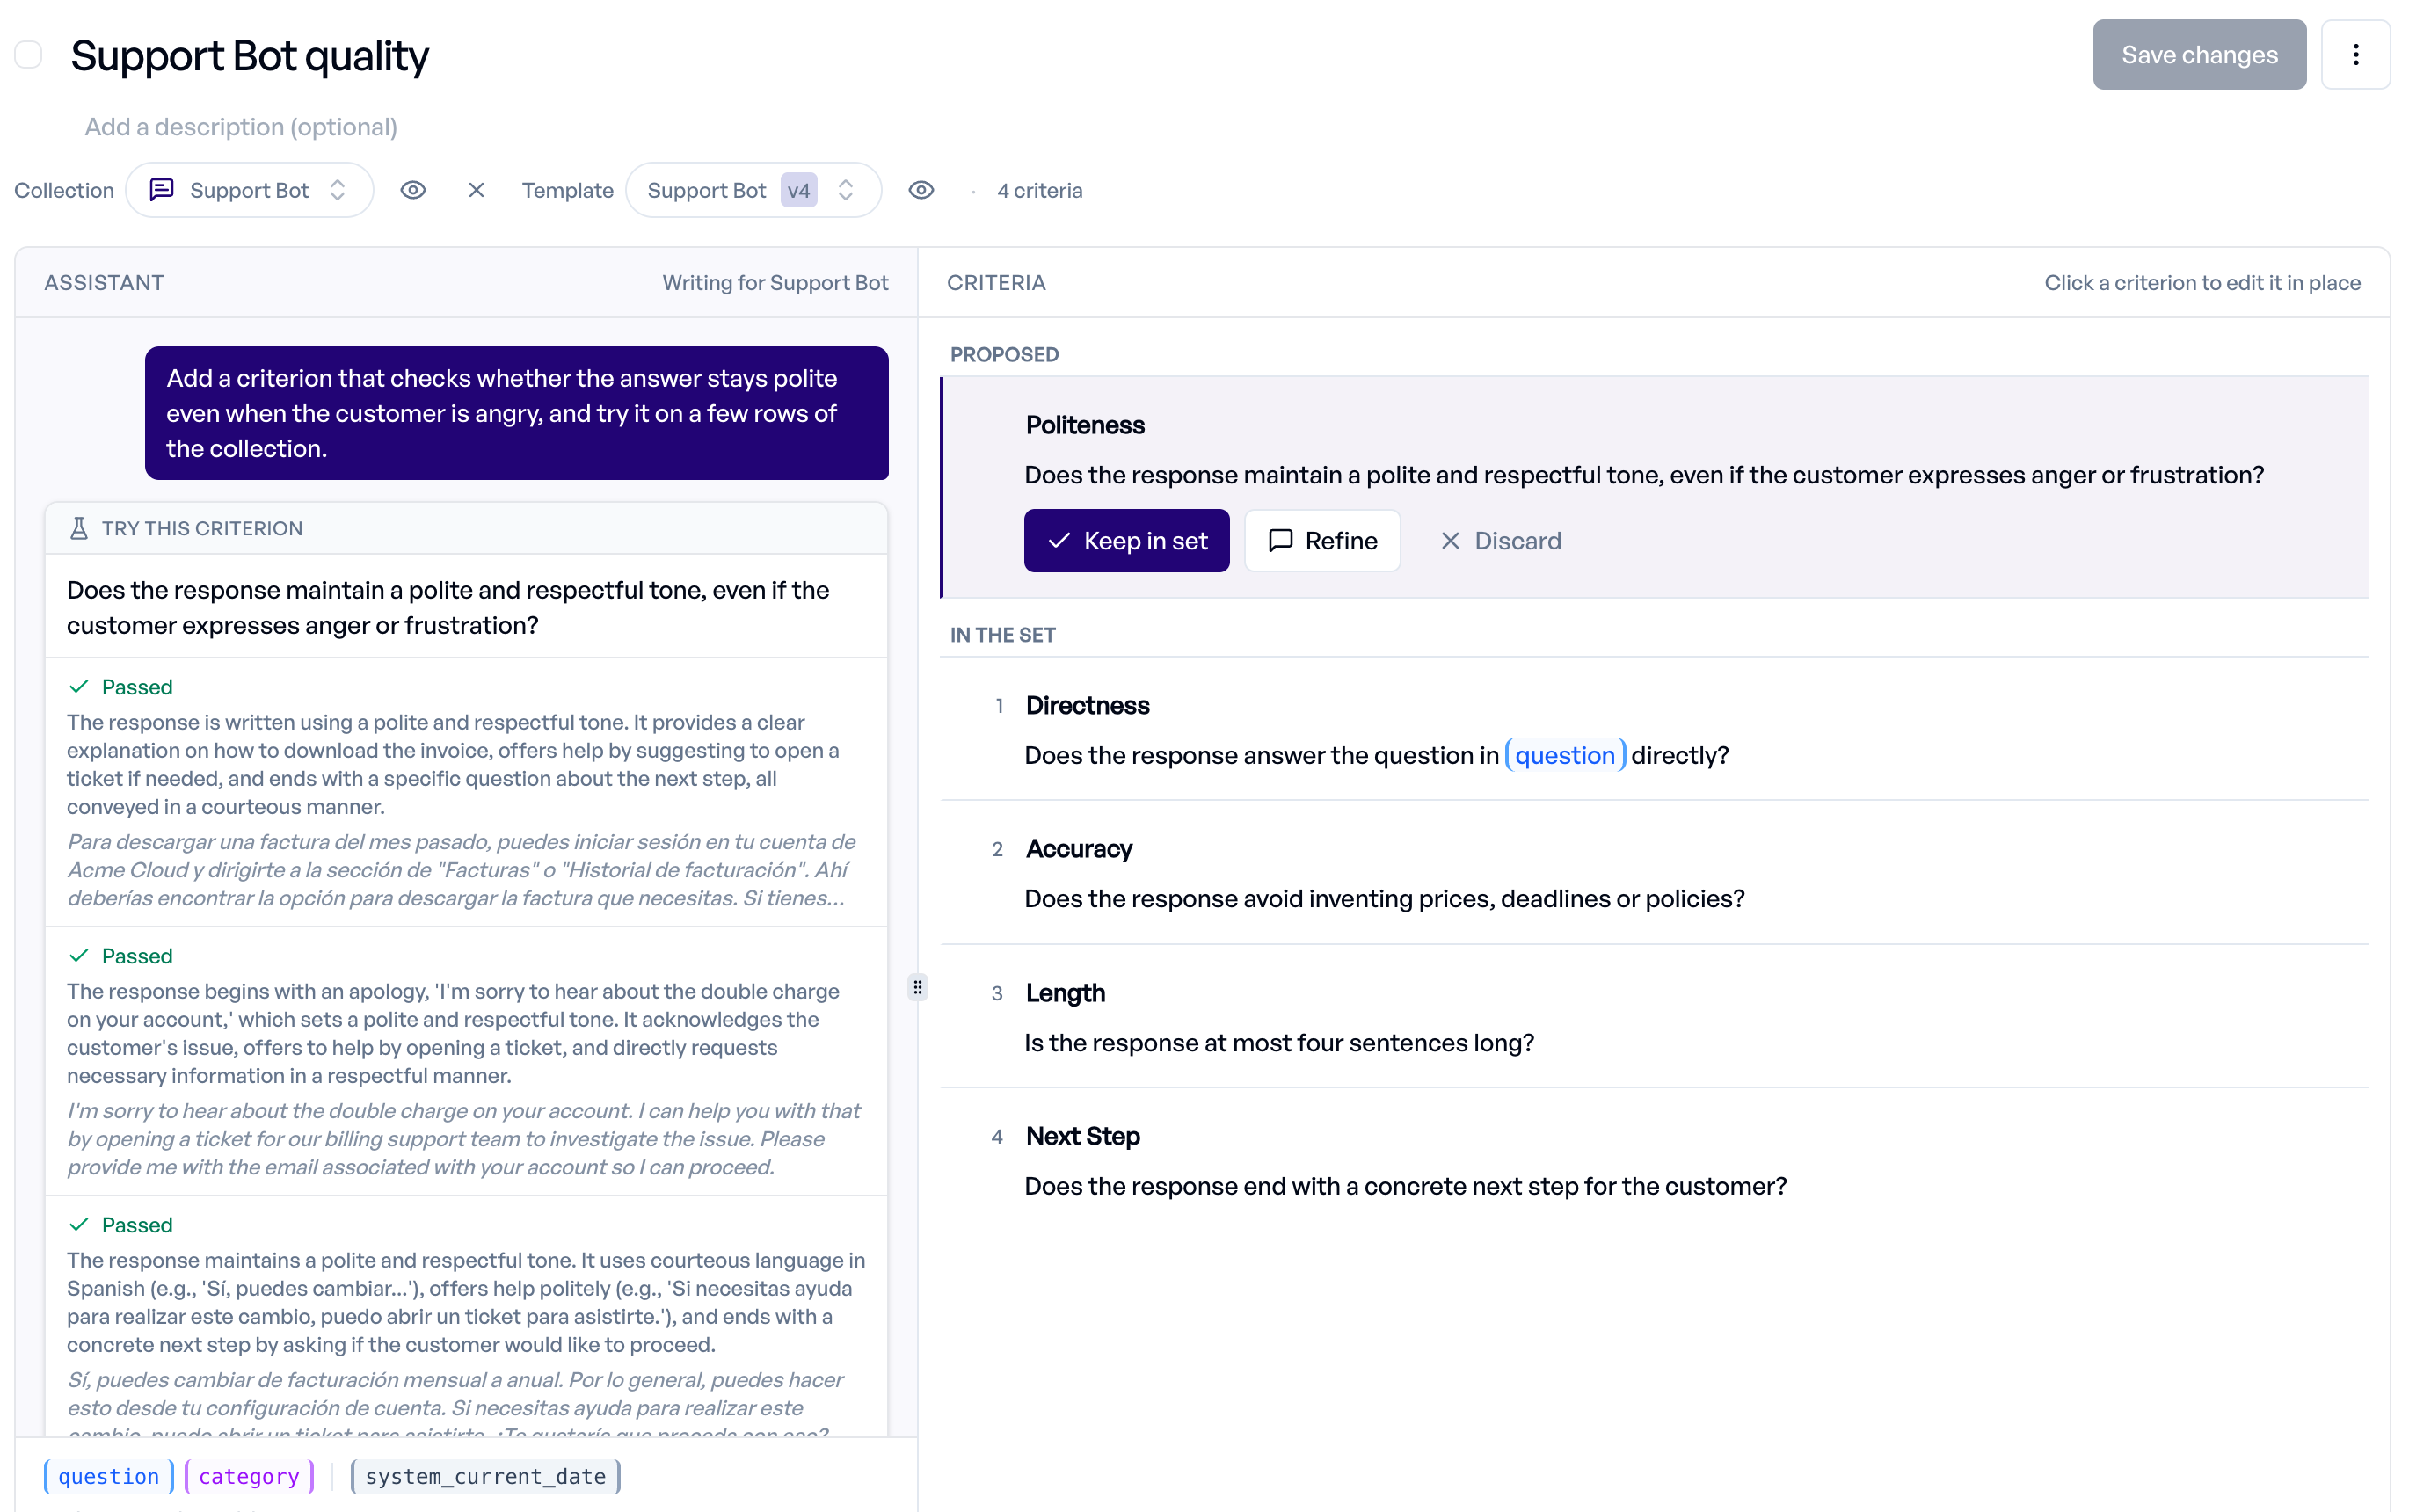This screenshot has width=2409, height=1512.
Task: Click the beaker icon beside Try This Criterion
Action: pos(78,528)
